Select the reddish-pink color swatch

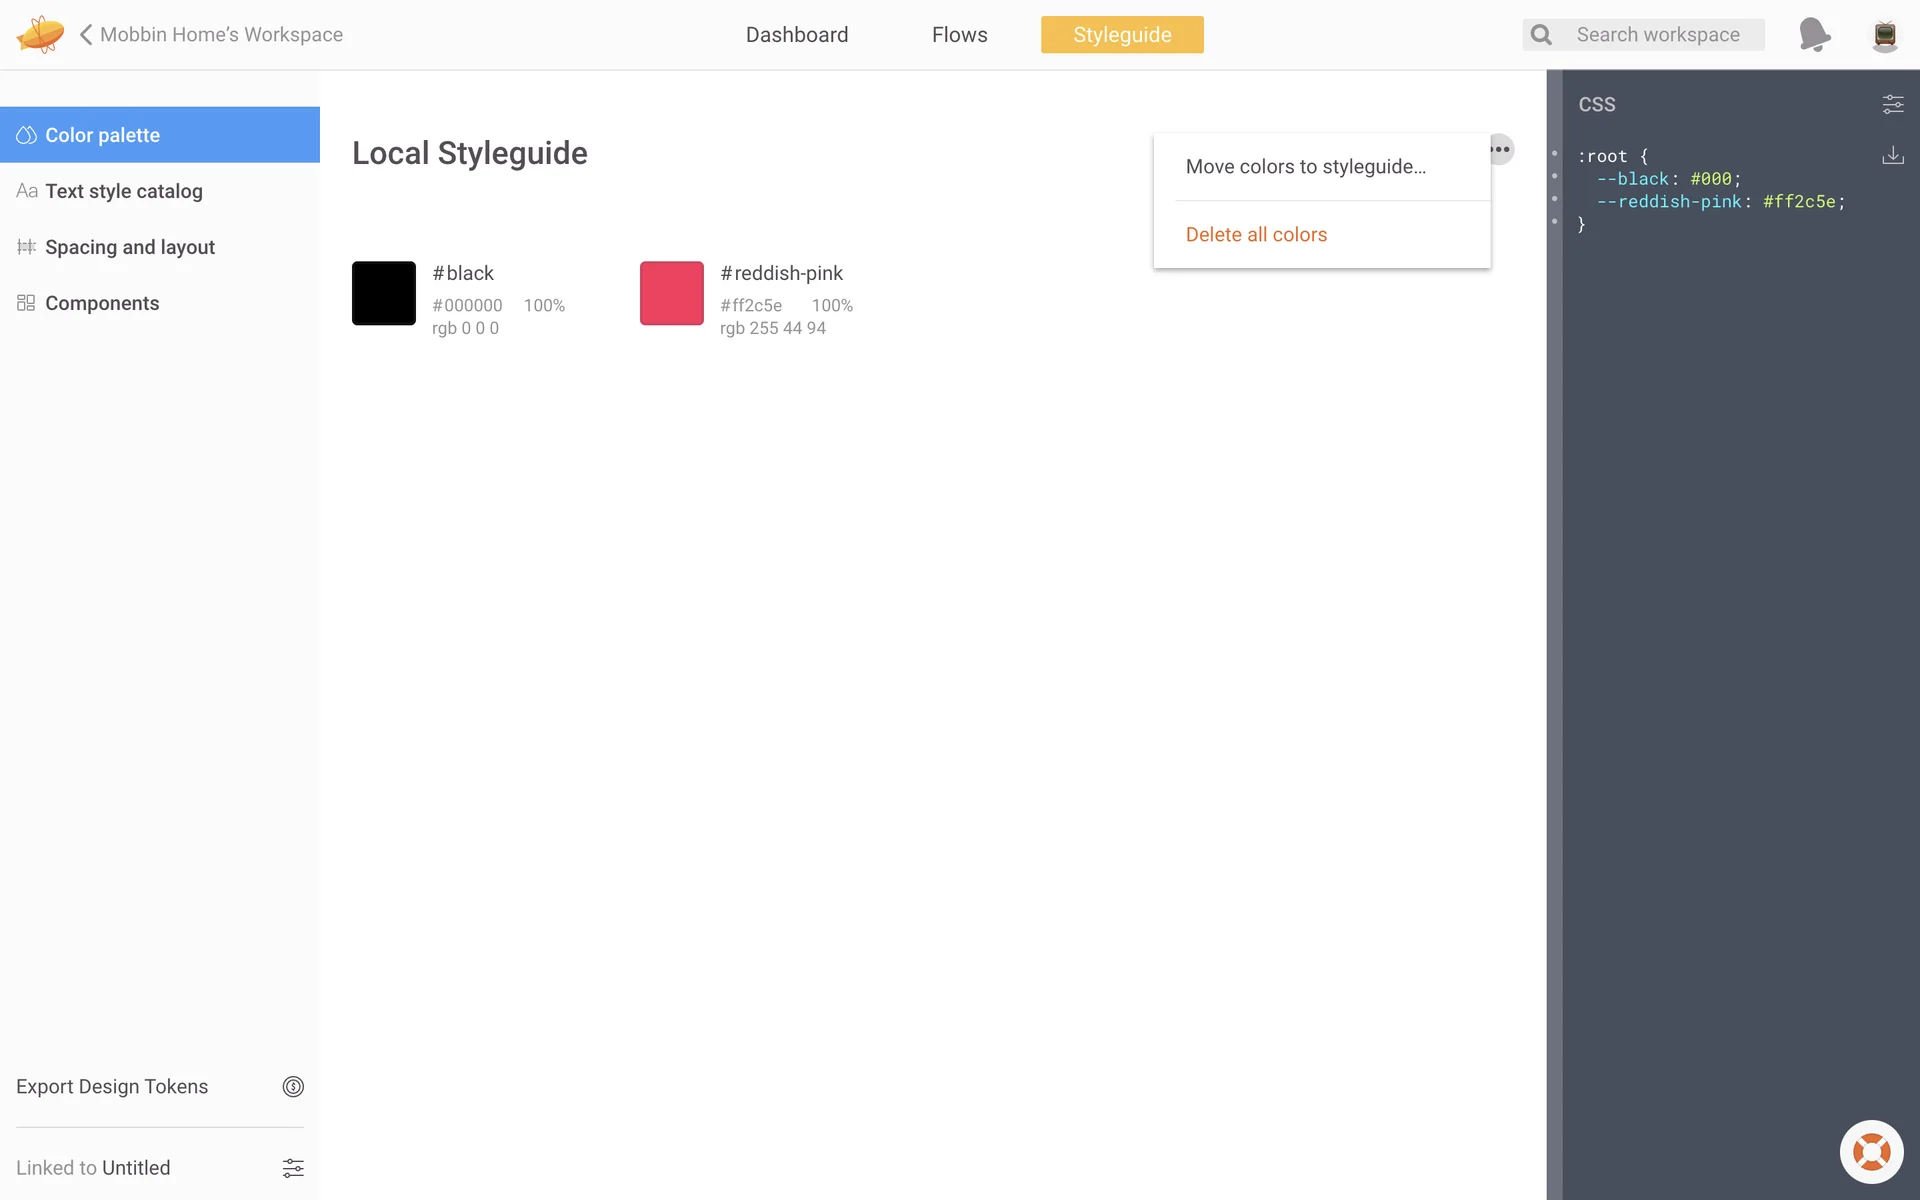tap(672, 293)
